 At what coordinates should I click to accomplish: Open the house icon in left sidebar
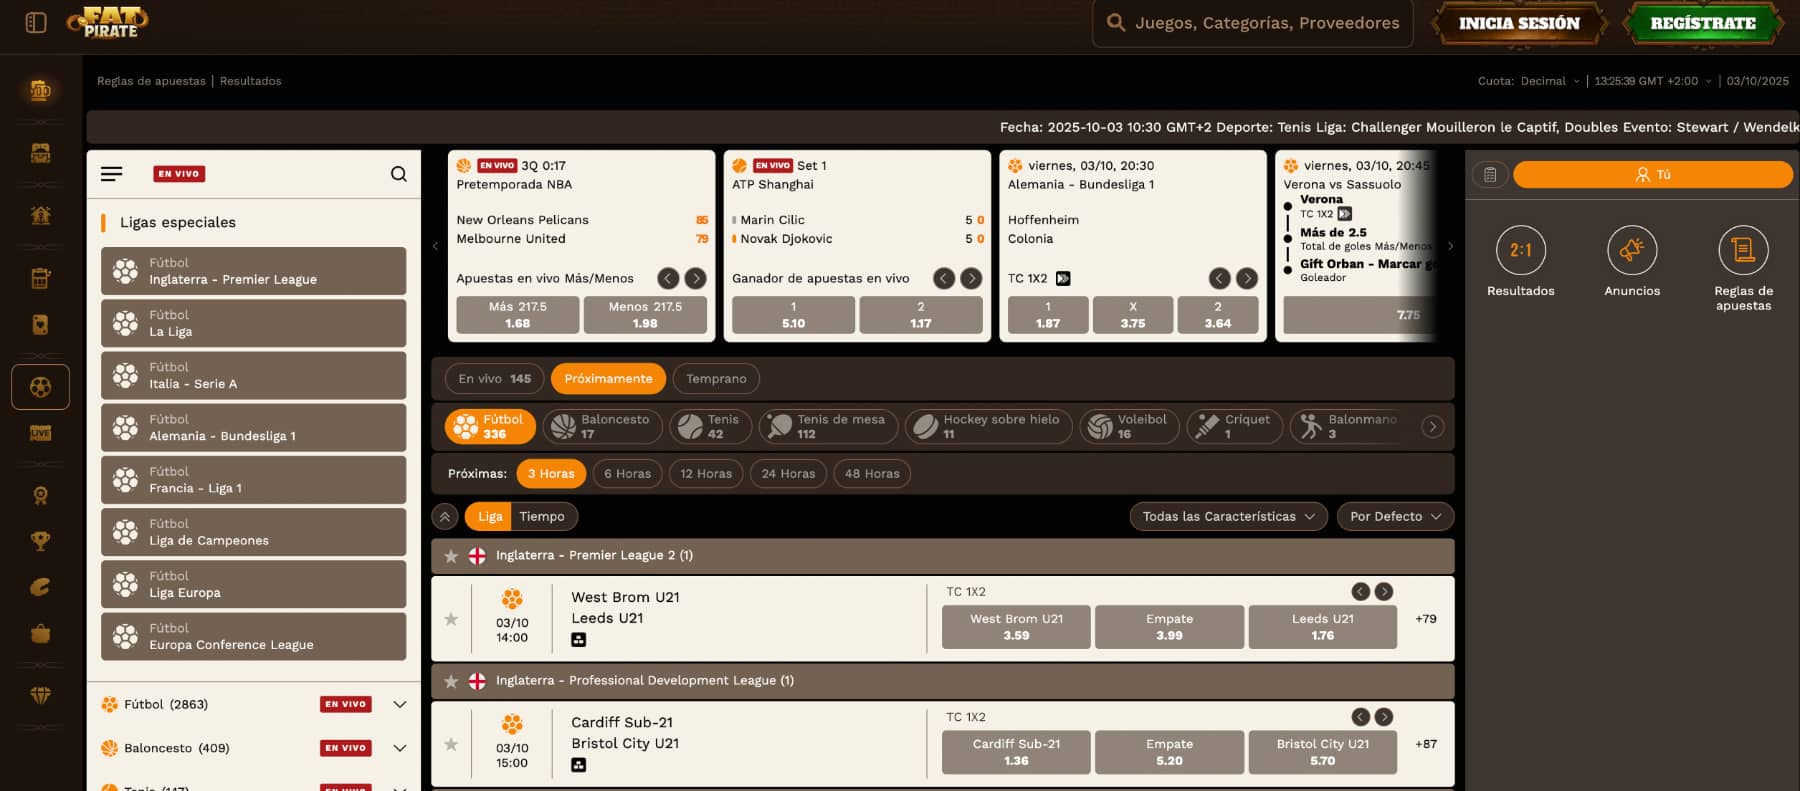pyautogui.click(x=40, y=215)
